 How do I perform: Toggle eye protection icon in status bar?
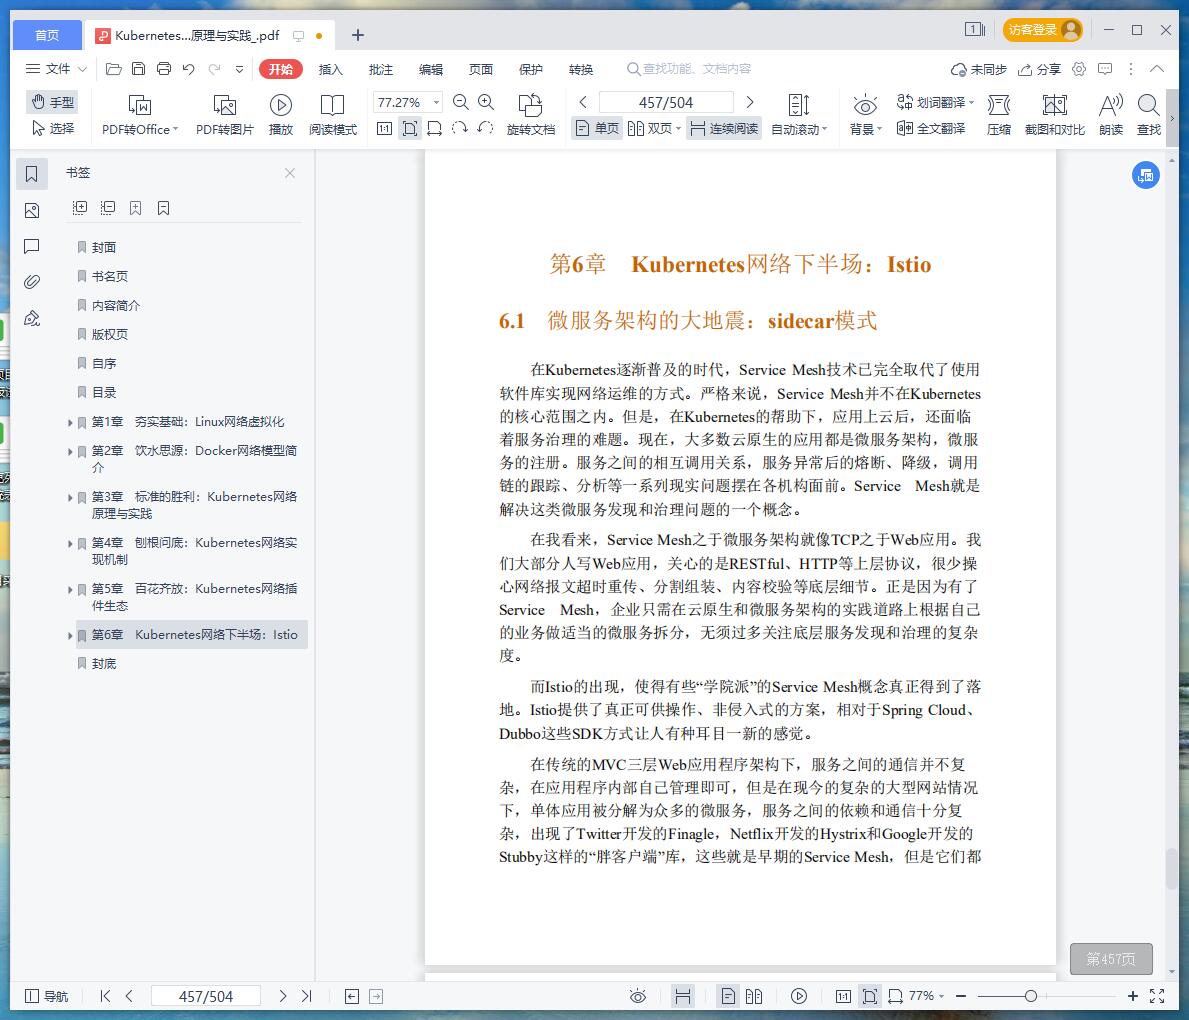638,996
